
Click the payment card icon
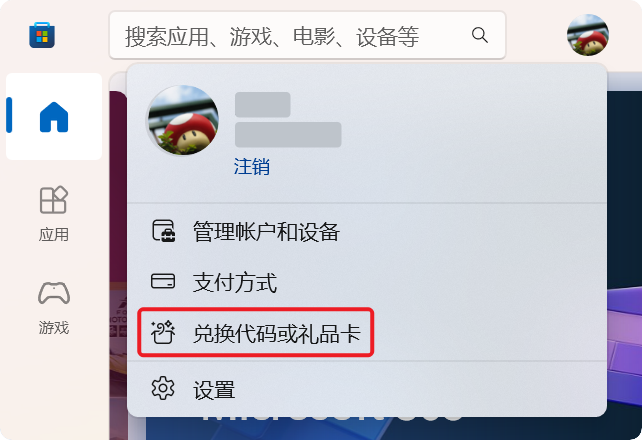click(x=163, y=282)
